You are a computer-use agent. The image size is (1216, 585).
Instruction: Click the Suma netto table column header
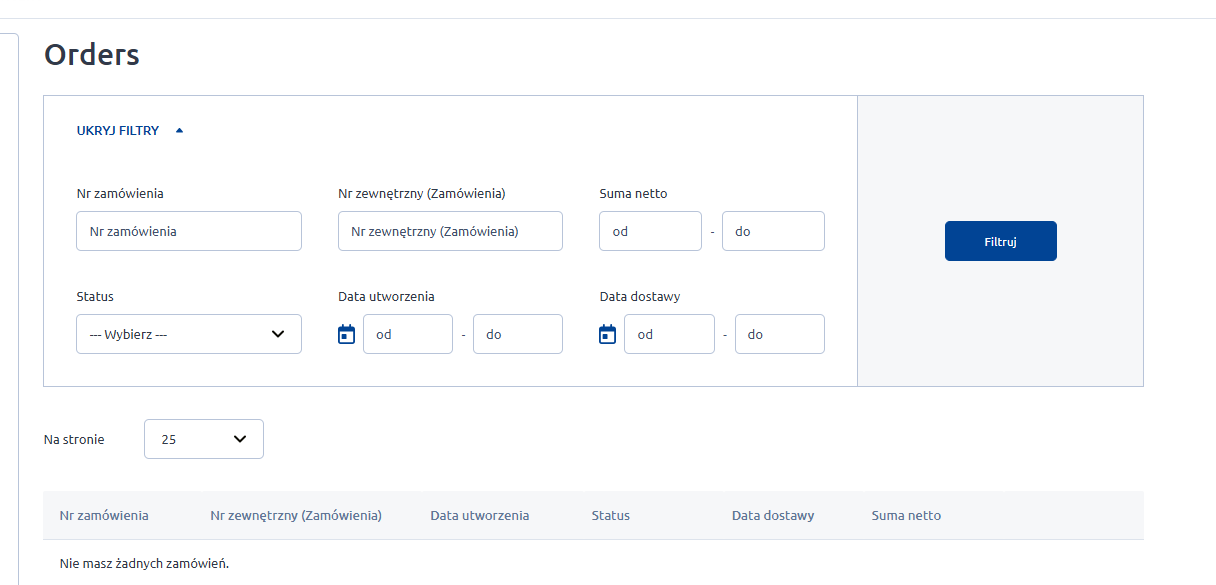click(x=906, y=516)
